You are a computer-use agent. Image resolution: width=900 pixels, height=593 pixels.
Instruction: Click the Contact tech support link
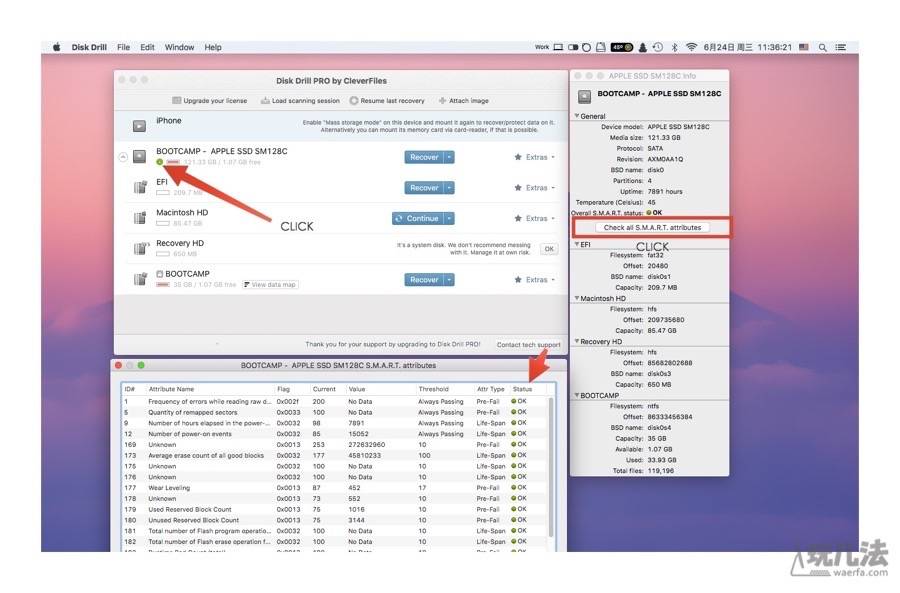pos(528,344)
